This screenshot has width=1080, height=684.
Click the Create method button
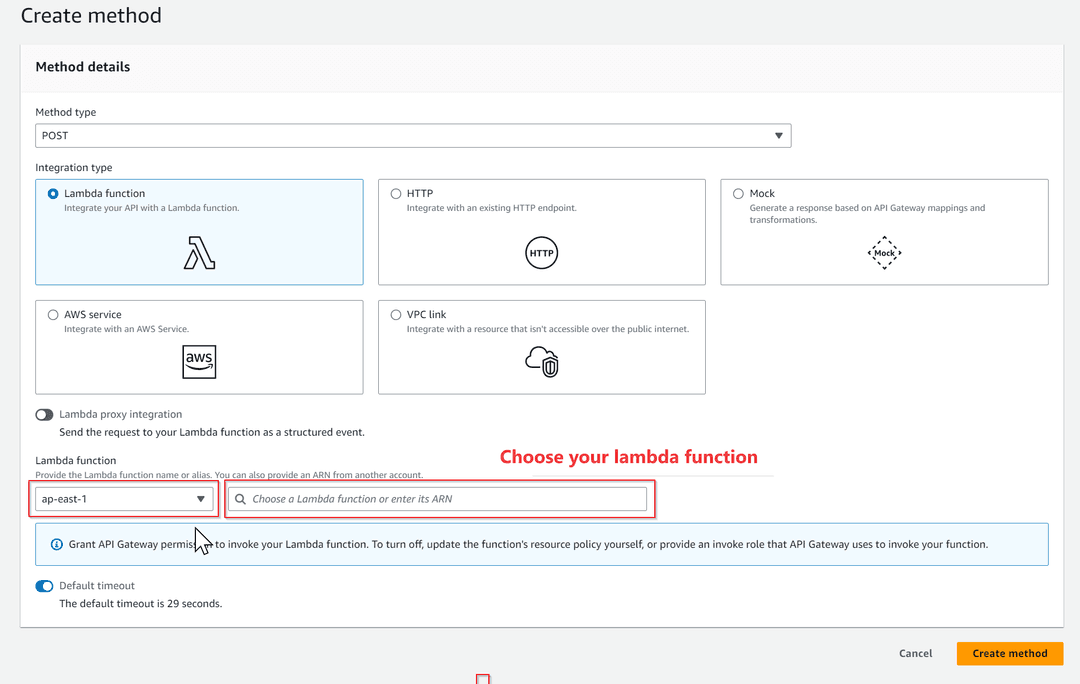1009,653
